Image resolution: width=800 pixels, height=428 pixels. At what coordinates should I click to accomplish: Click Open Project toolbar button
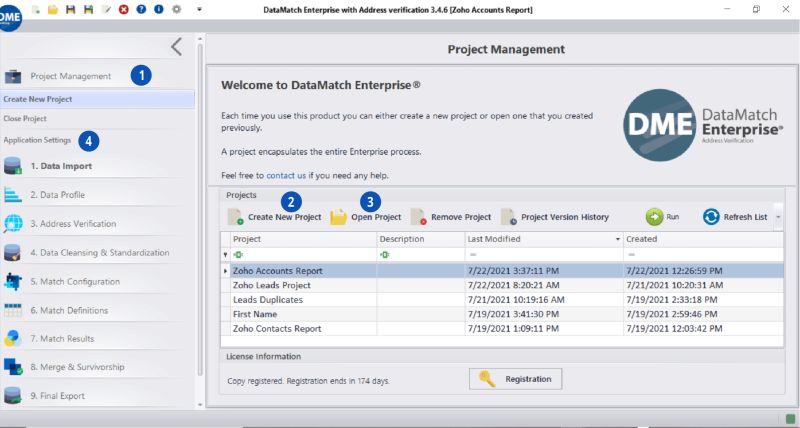click(366, 217)
